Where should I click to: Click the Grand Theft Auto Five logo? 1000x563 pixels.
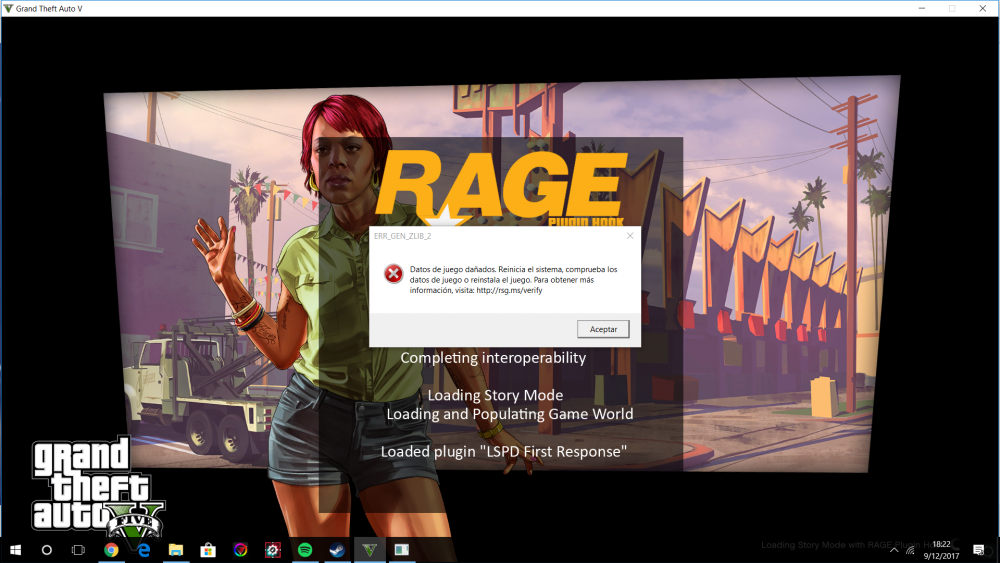97,488
